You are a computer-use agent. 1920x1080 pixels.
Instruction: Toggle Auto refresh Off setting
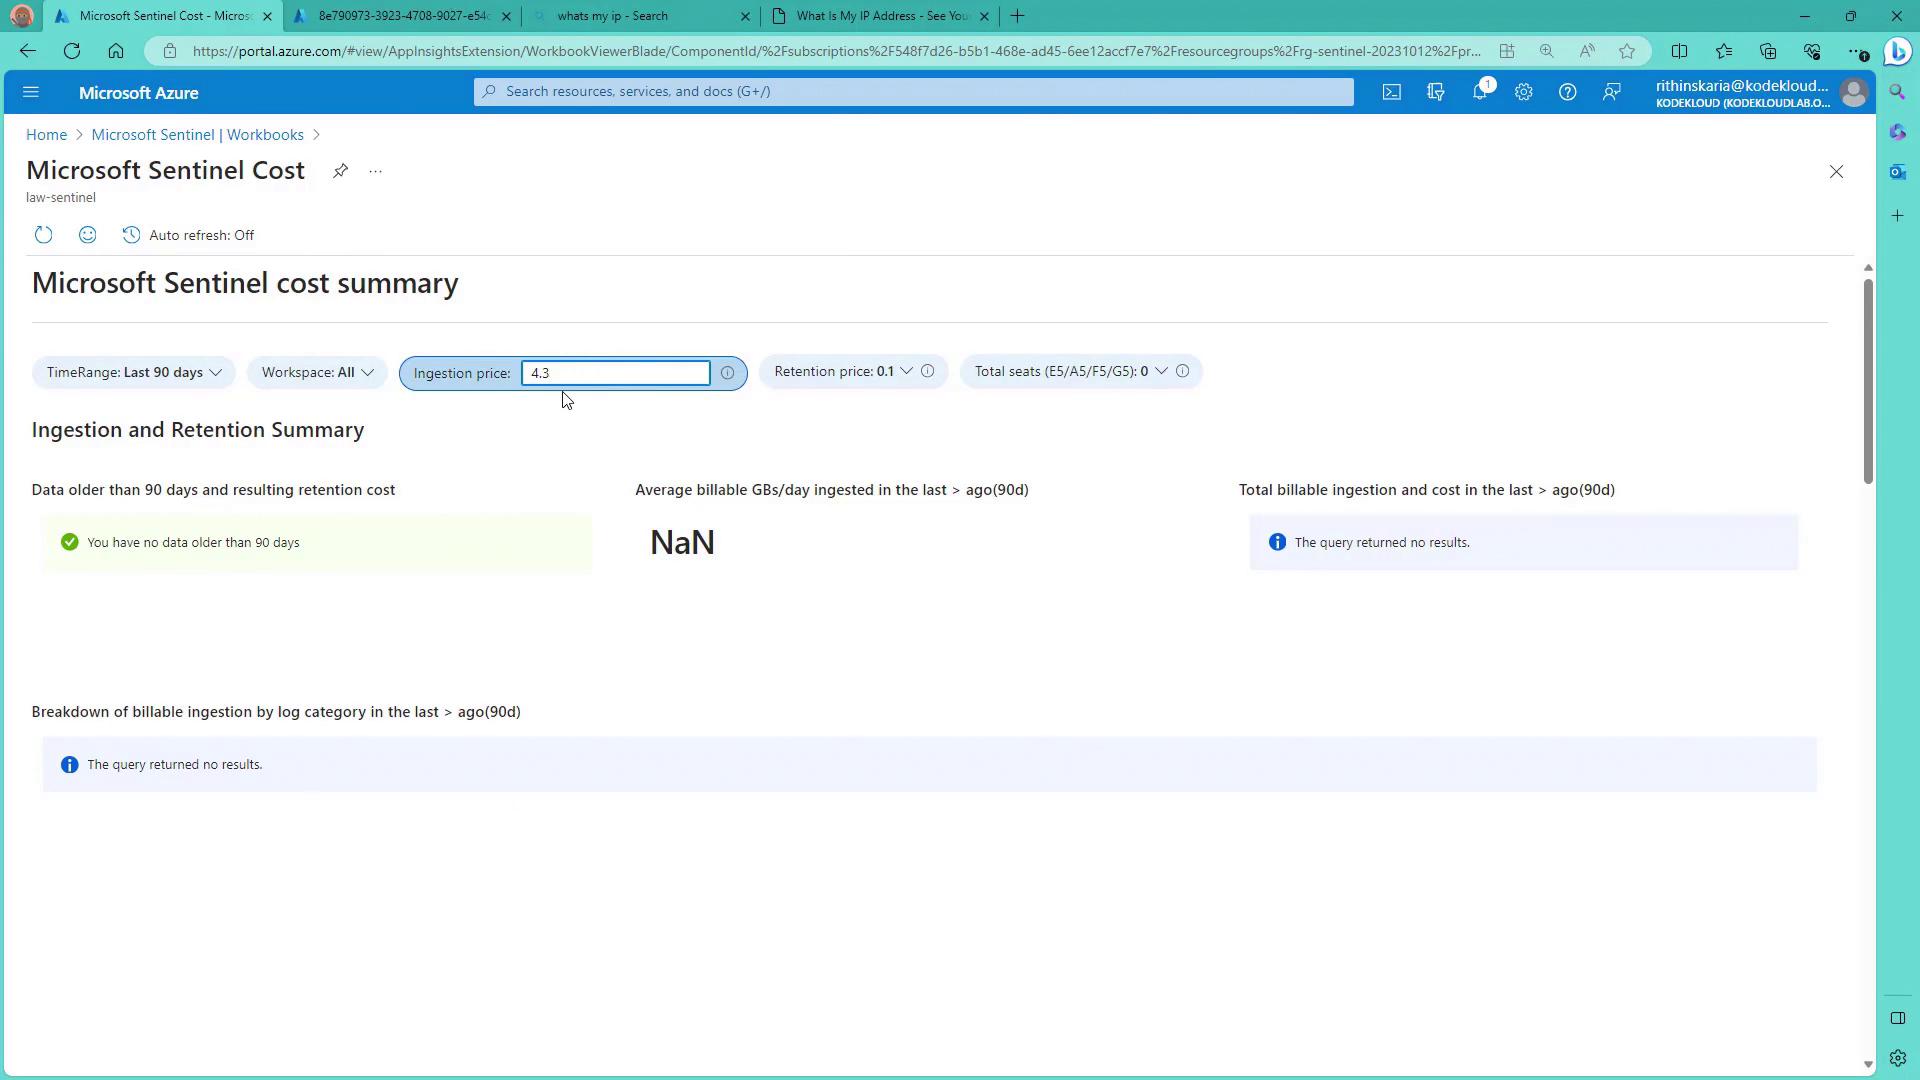pyautogui.click(x=188, y=235)
